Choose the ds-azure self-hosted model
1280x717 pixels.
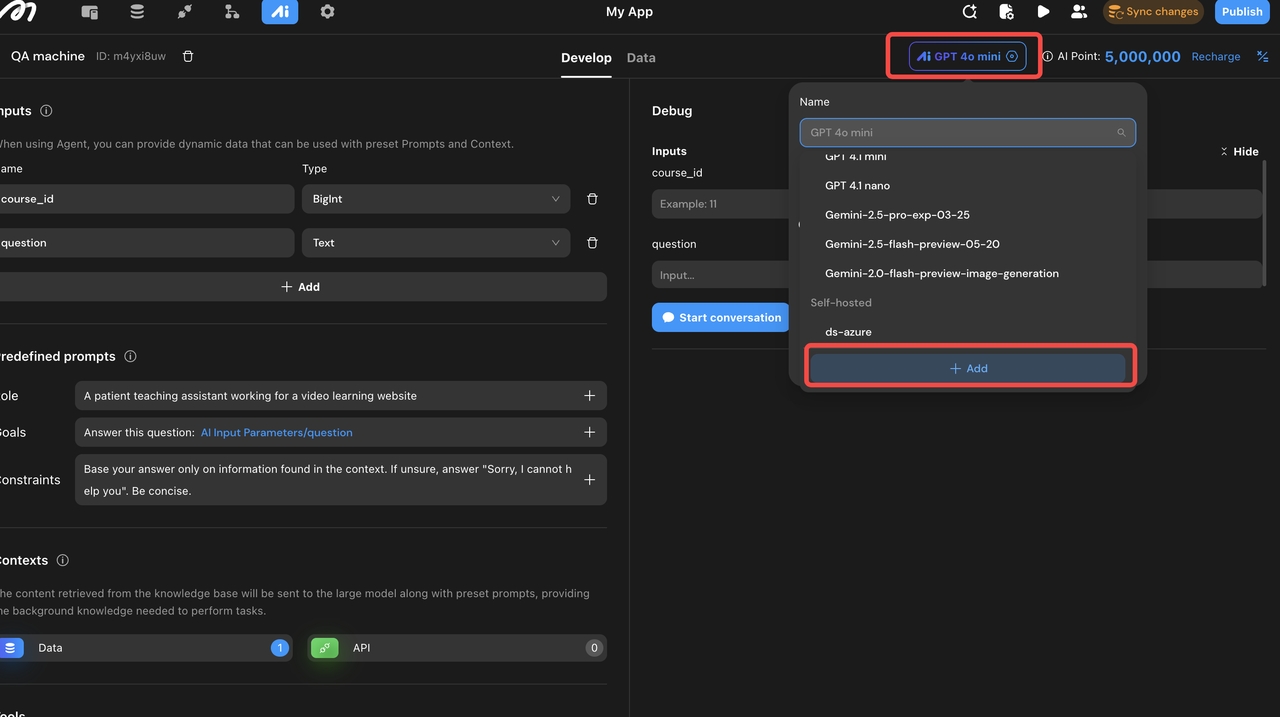848,332
